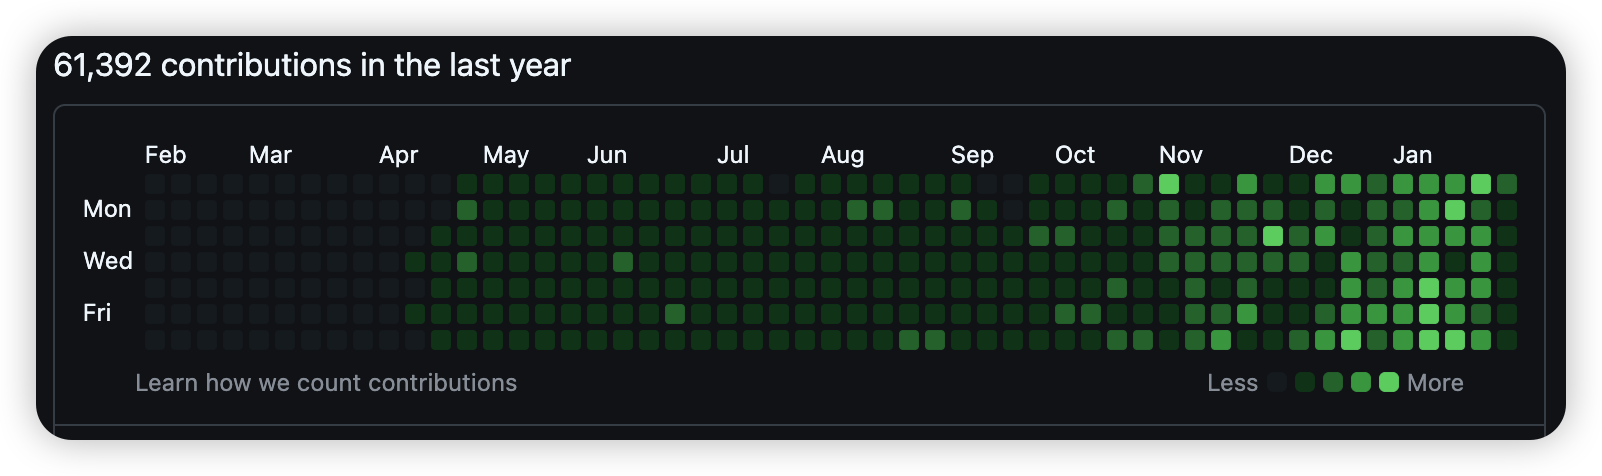Viewport: 1602px width, 476px height.
Task: Select the bottom-right cell of the grid
Action: (1507, 340)
